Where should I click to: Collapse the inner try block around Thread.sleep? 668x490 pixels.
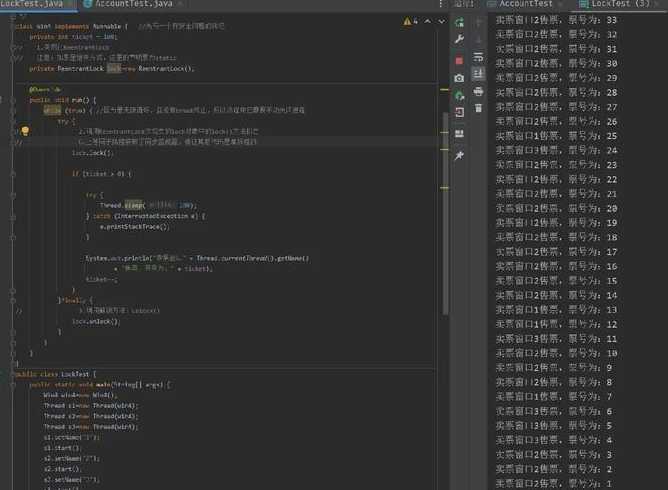[13, 195]
